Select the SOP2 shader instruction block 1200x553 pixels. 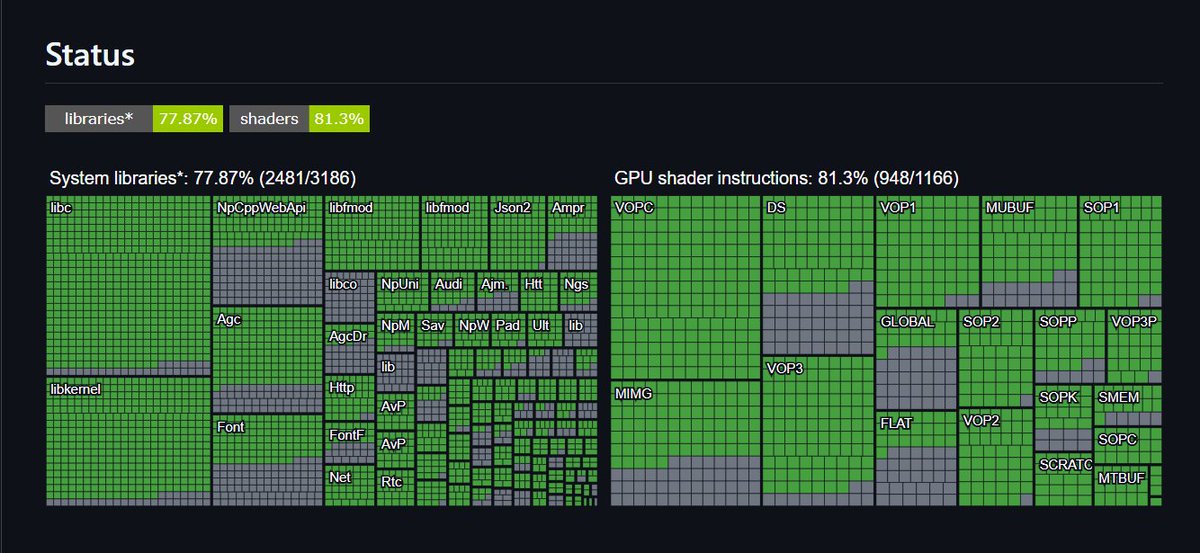click(x=995, y=357)
